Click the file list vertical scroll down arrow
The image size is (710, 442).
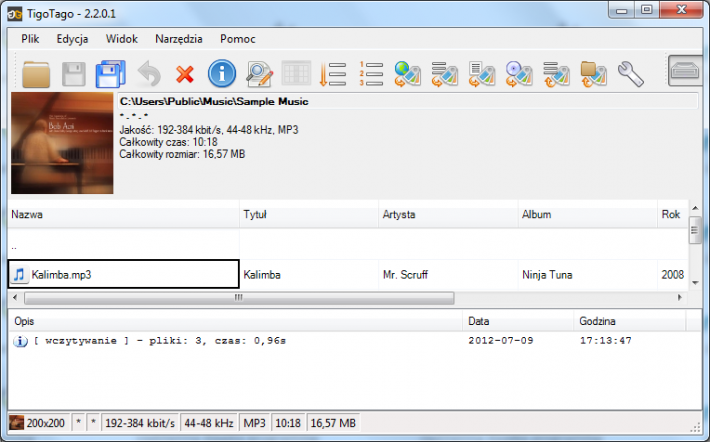click(x=695, y=283)
